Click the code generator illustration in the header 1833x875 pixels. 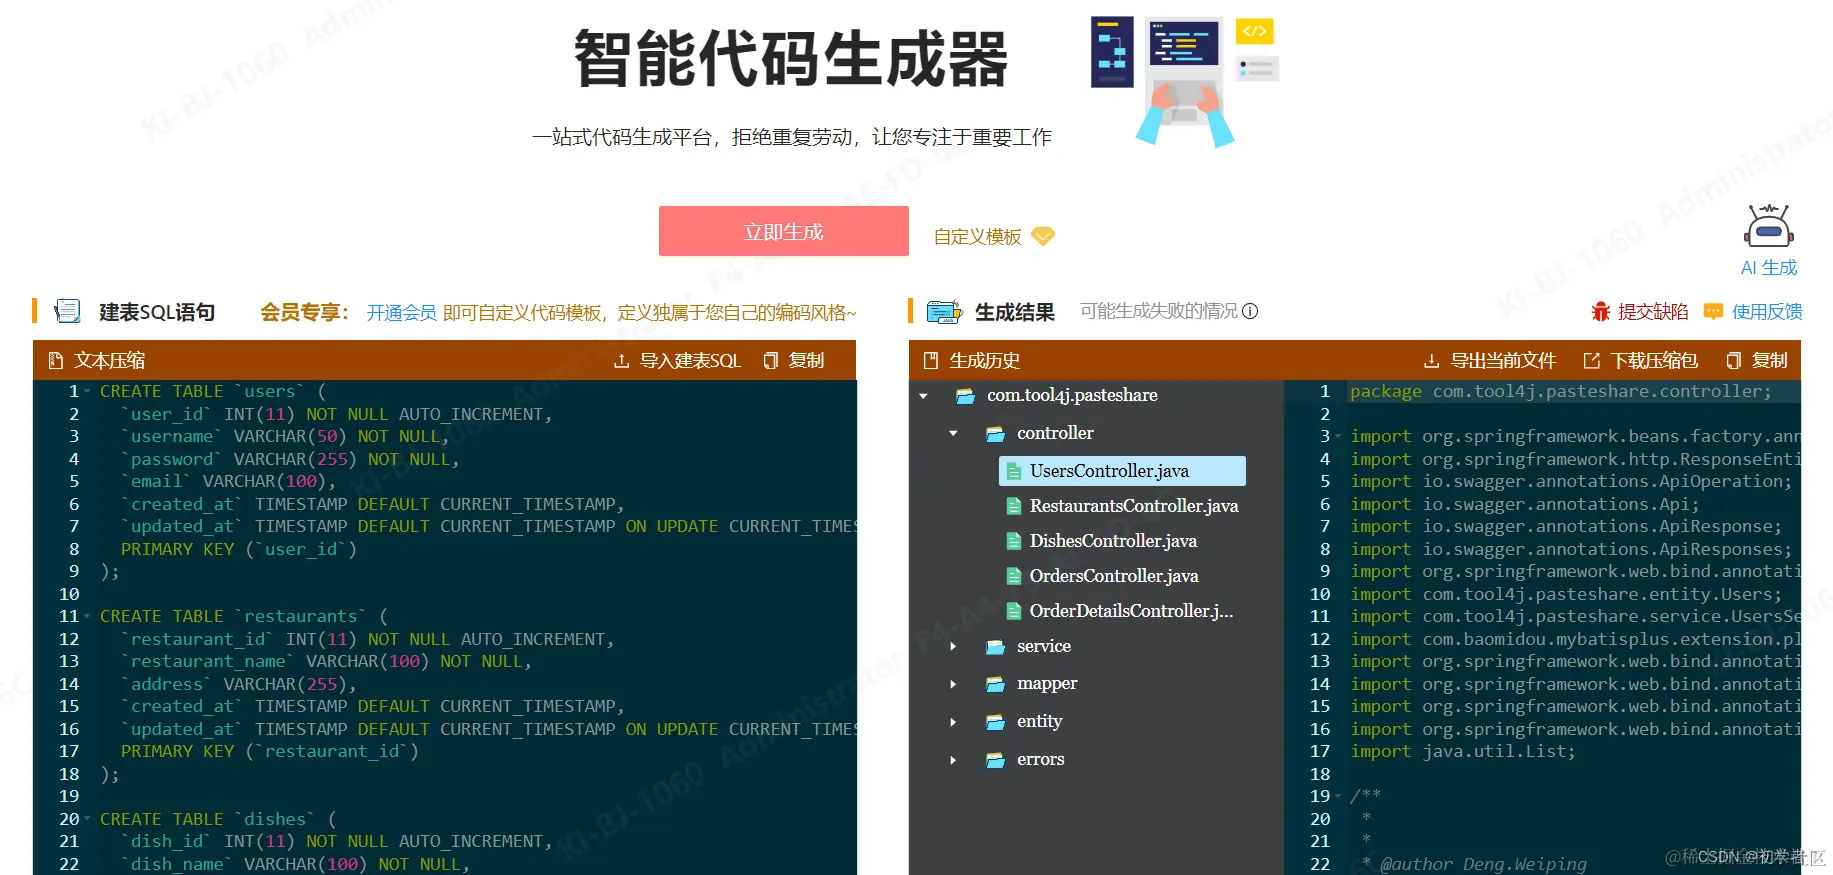(1184, 80)
